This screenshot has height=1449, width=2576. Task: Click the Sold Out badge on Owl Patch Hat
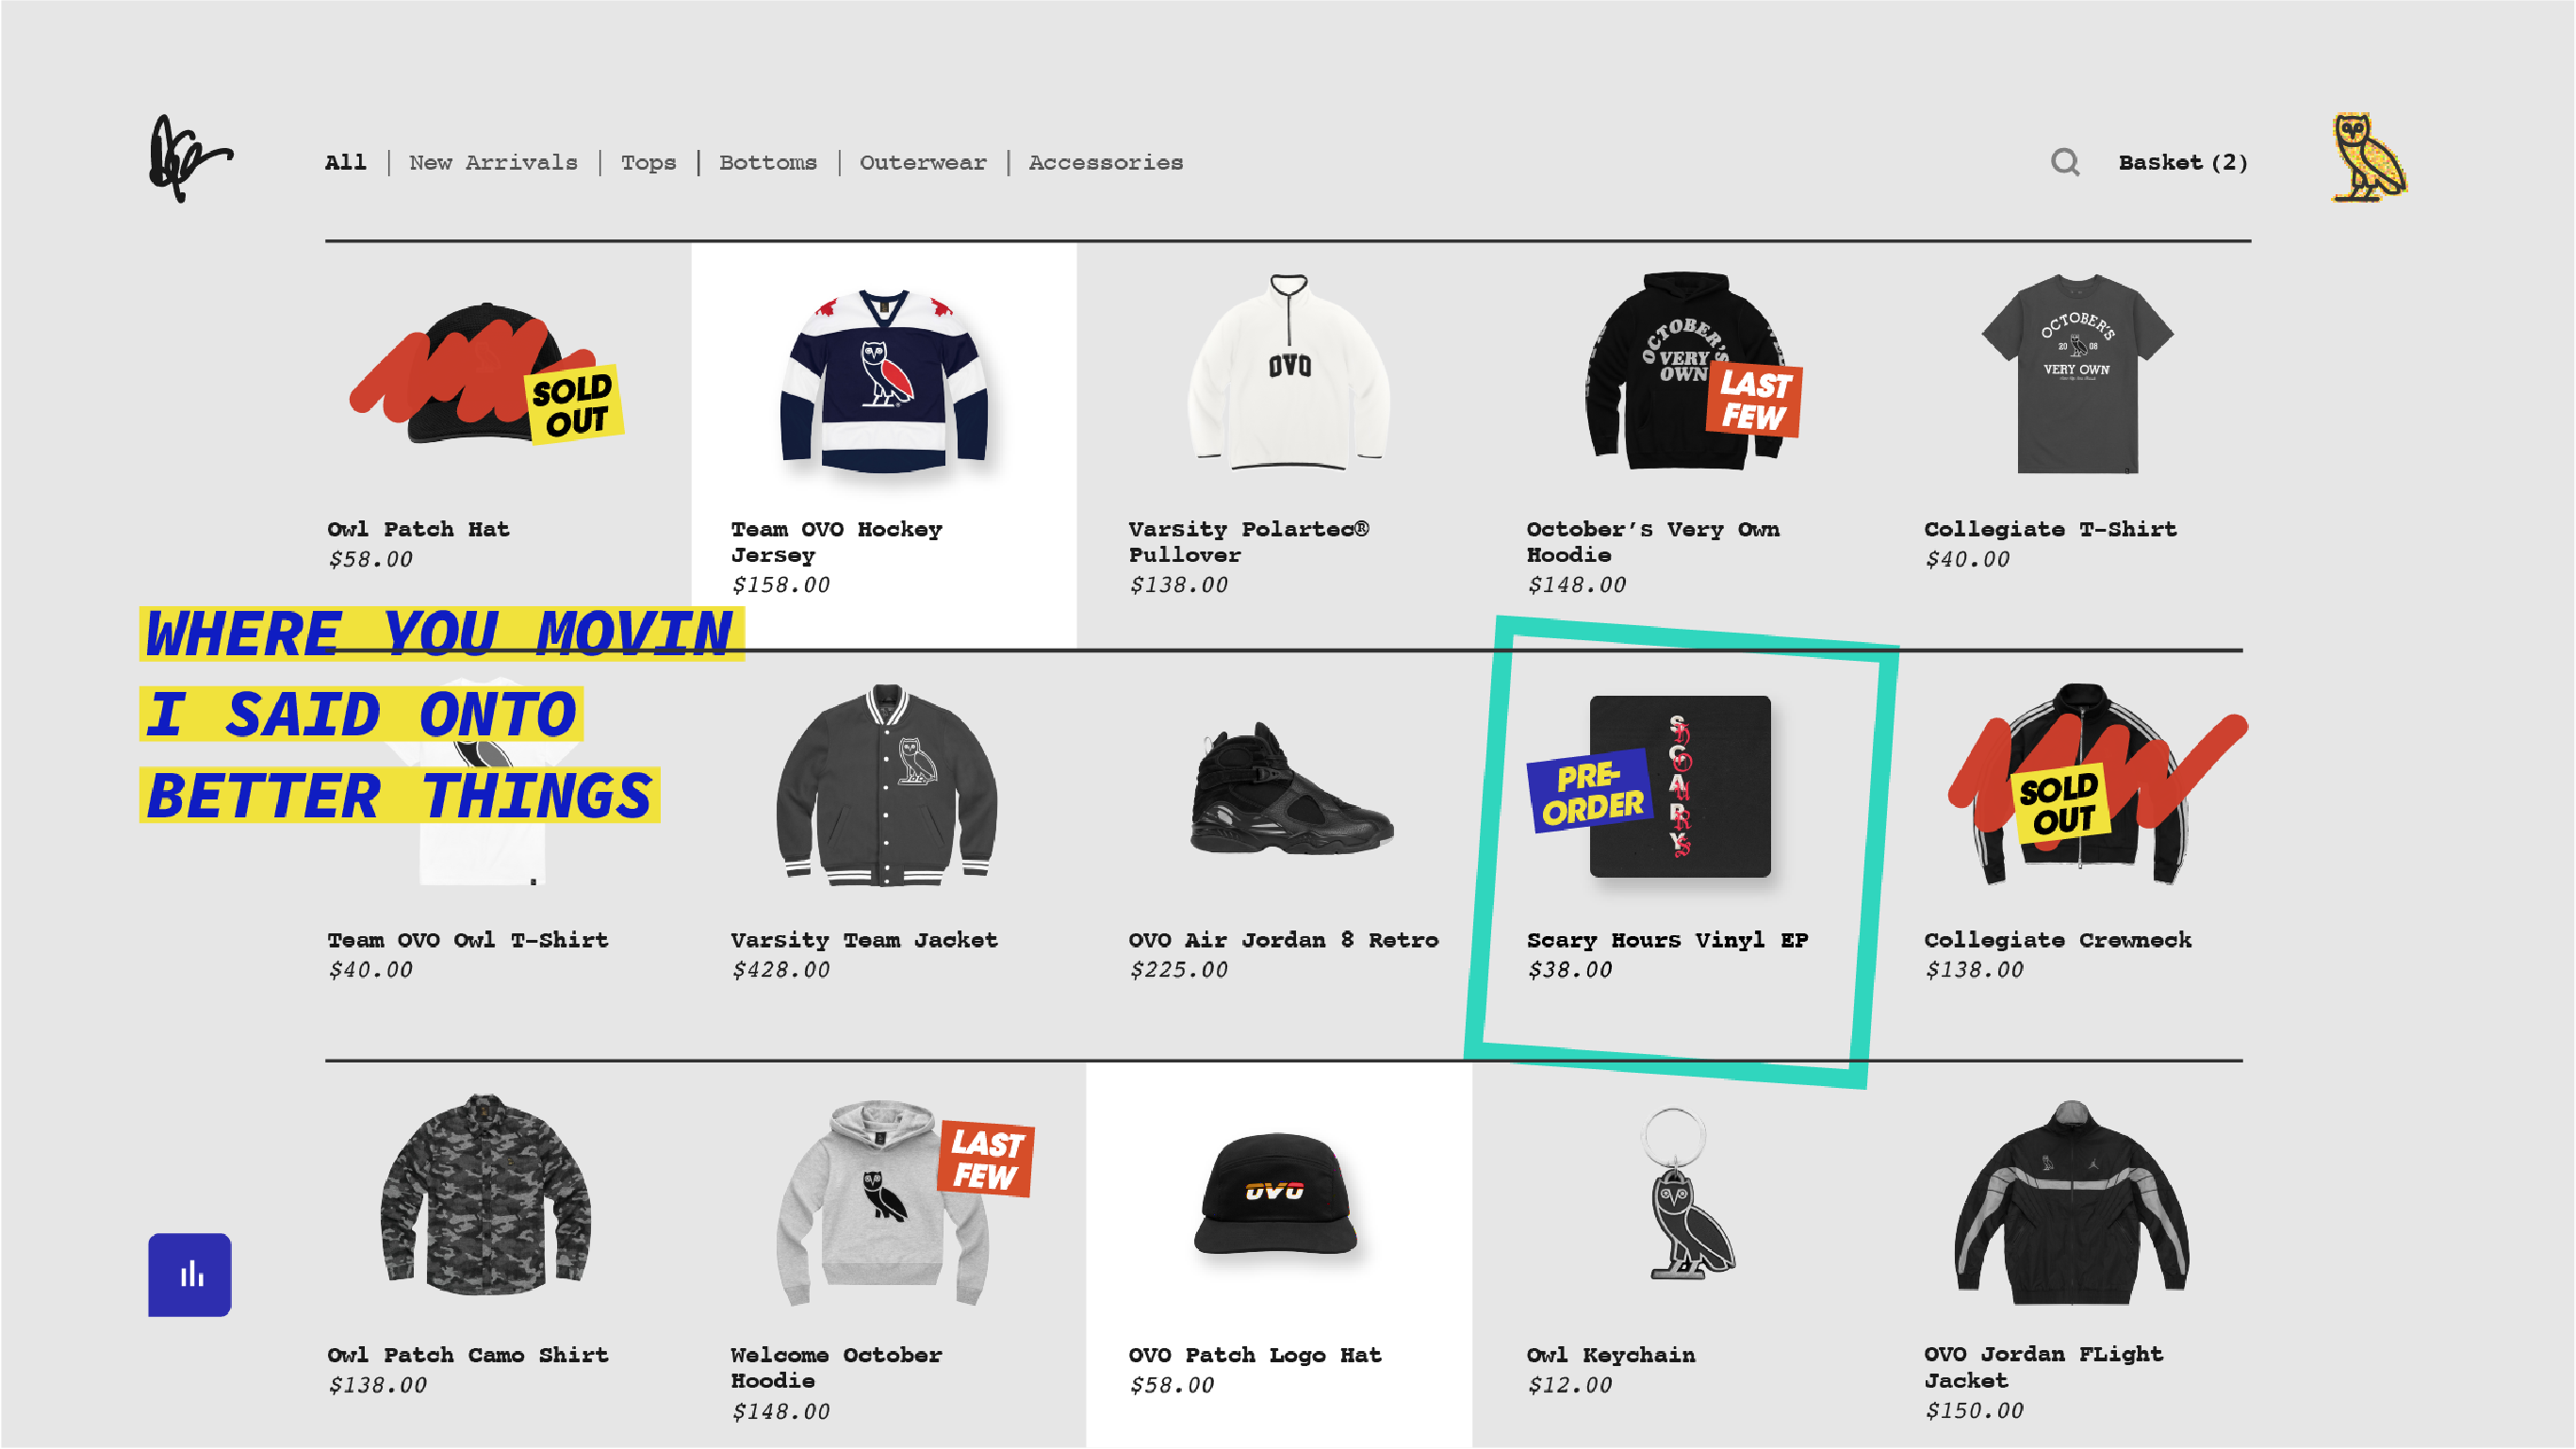pyautogui.click(x=574, y=404)
